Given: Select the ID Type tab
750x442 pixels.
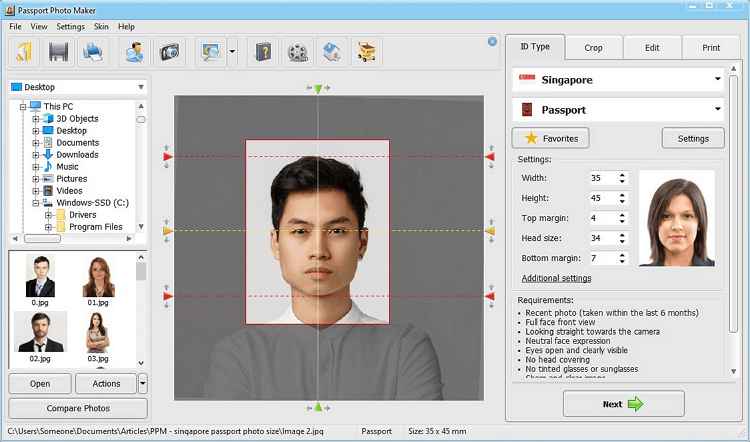Looking at the screenshot, I should pyautogui.click(x=535, y=46).
